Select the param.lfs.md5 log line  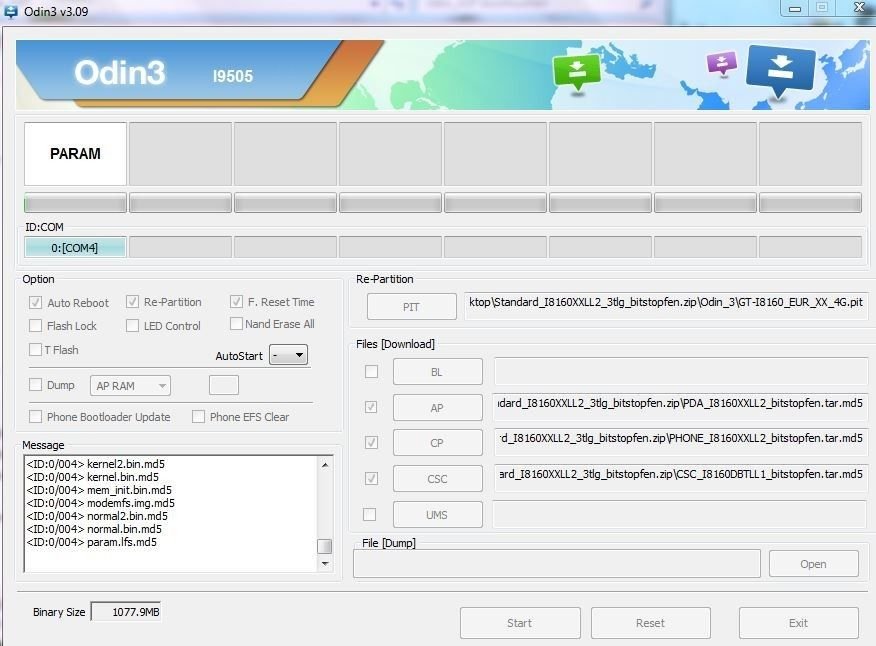pyautogui.click(x=92, y=542)
